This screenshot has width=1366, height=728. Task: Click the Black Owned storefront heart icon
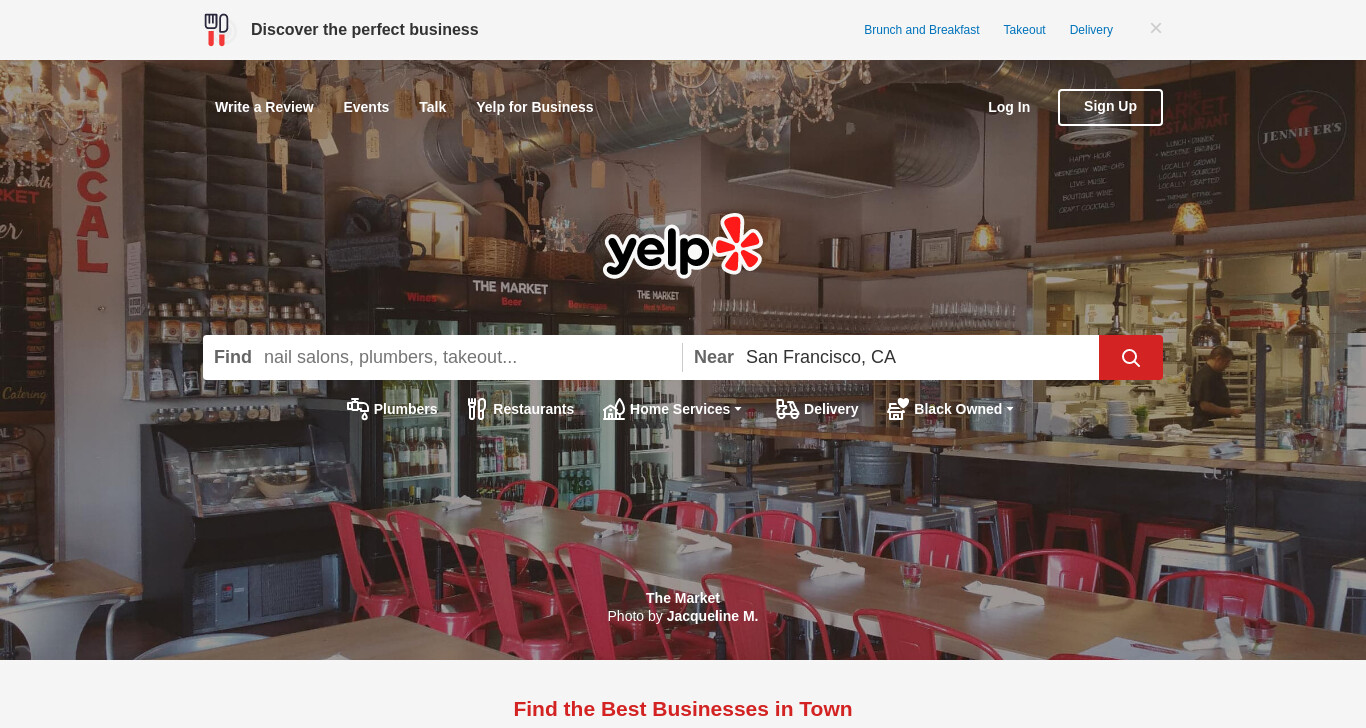coord(898,409)
